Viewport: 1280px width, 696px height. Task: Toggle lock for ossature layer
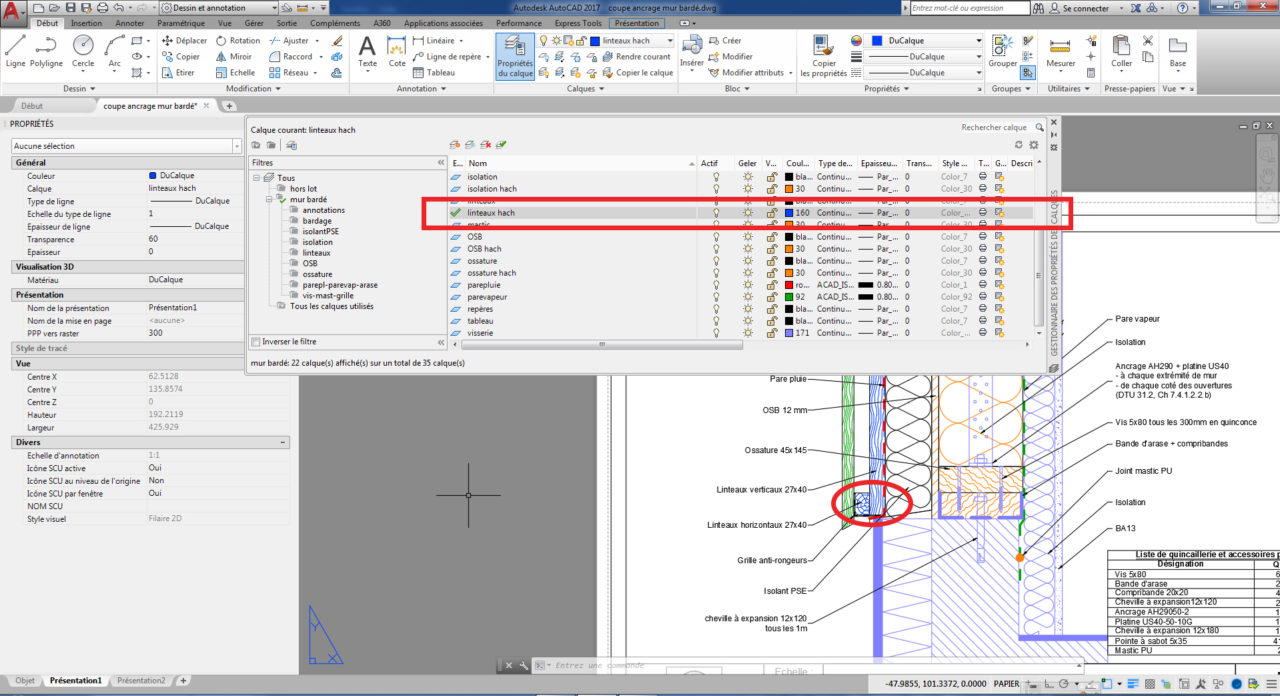pos(771,261)
